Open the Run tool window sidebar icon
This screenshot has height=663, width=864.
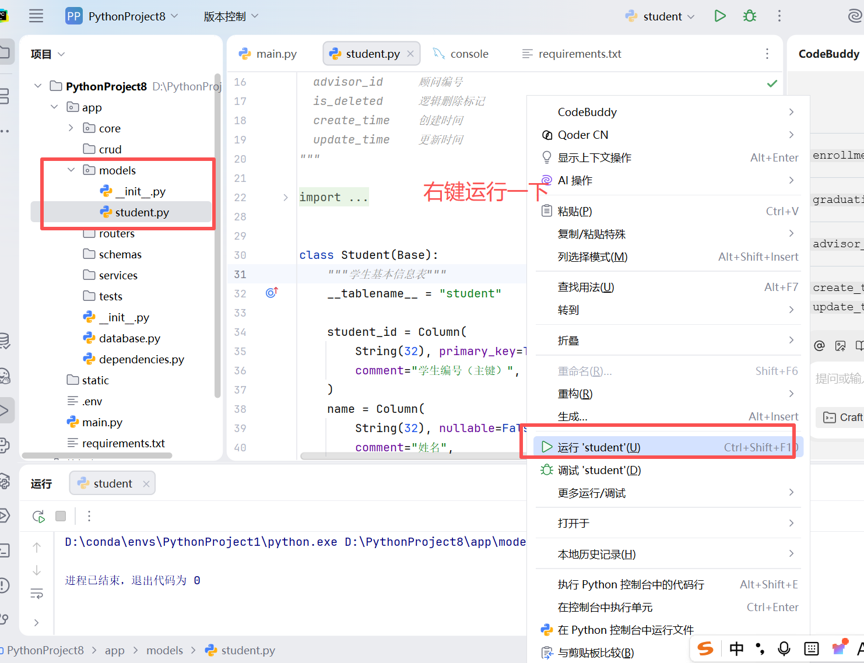4,410
